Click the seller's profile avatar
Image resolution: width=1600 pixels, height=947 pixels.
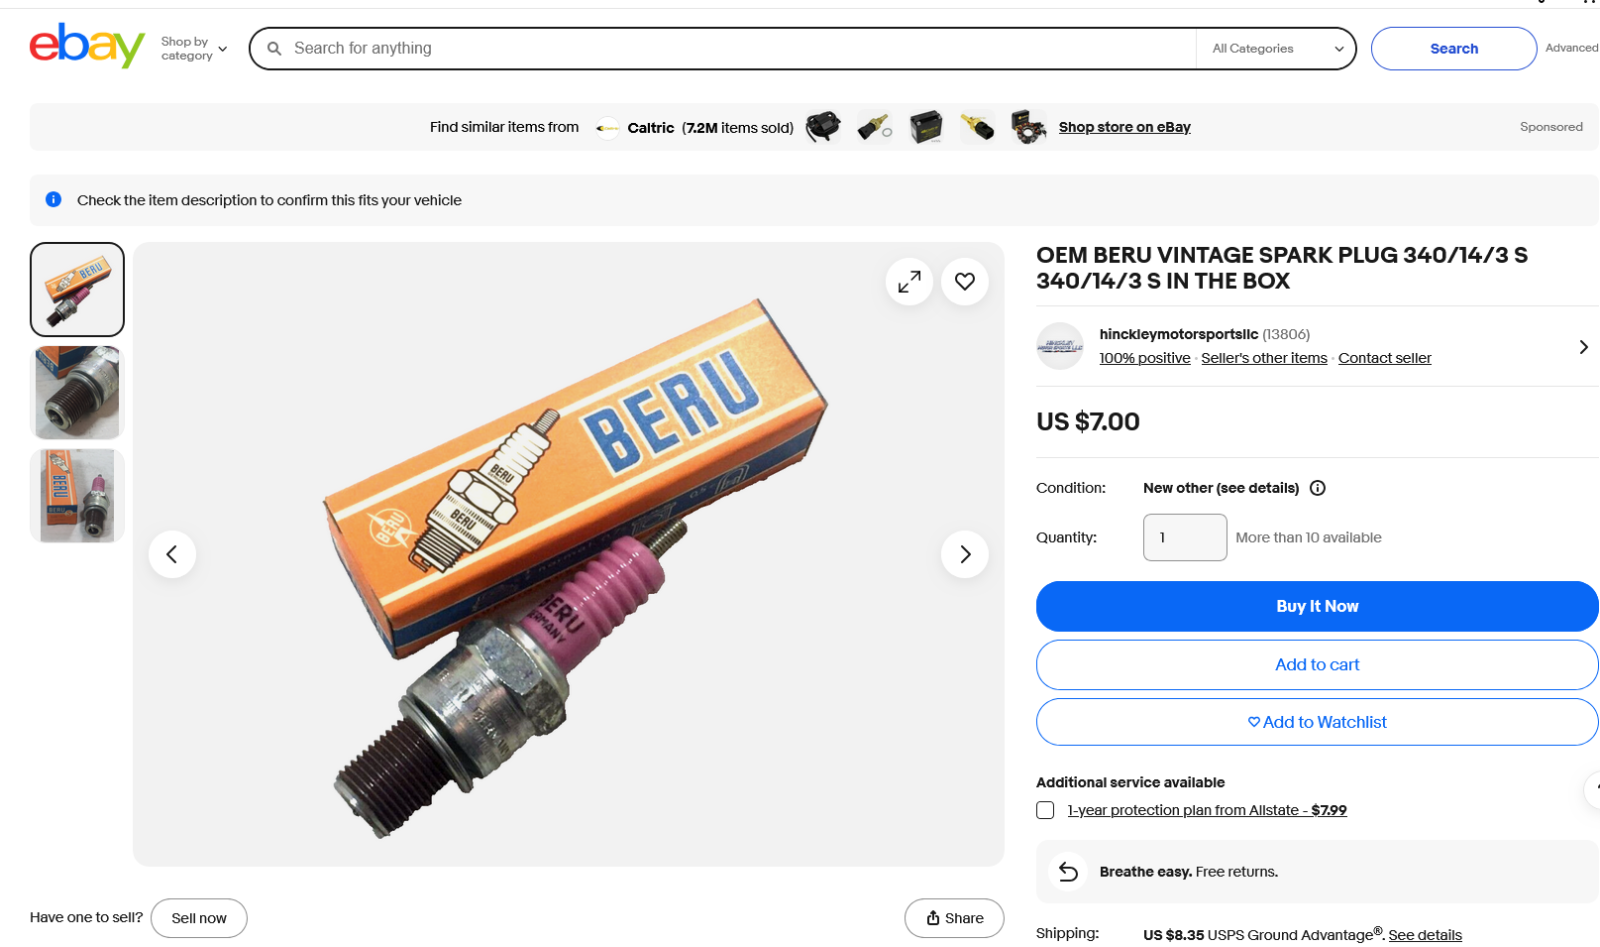point(1060,346)
